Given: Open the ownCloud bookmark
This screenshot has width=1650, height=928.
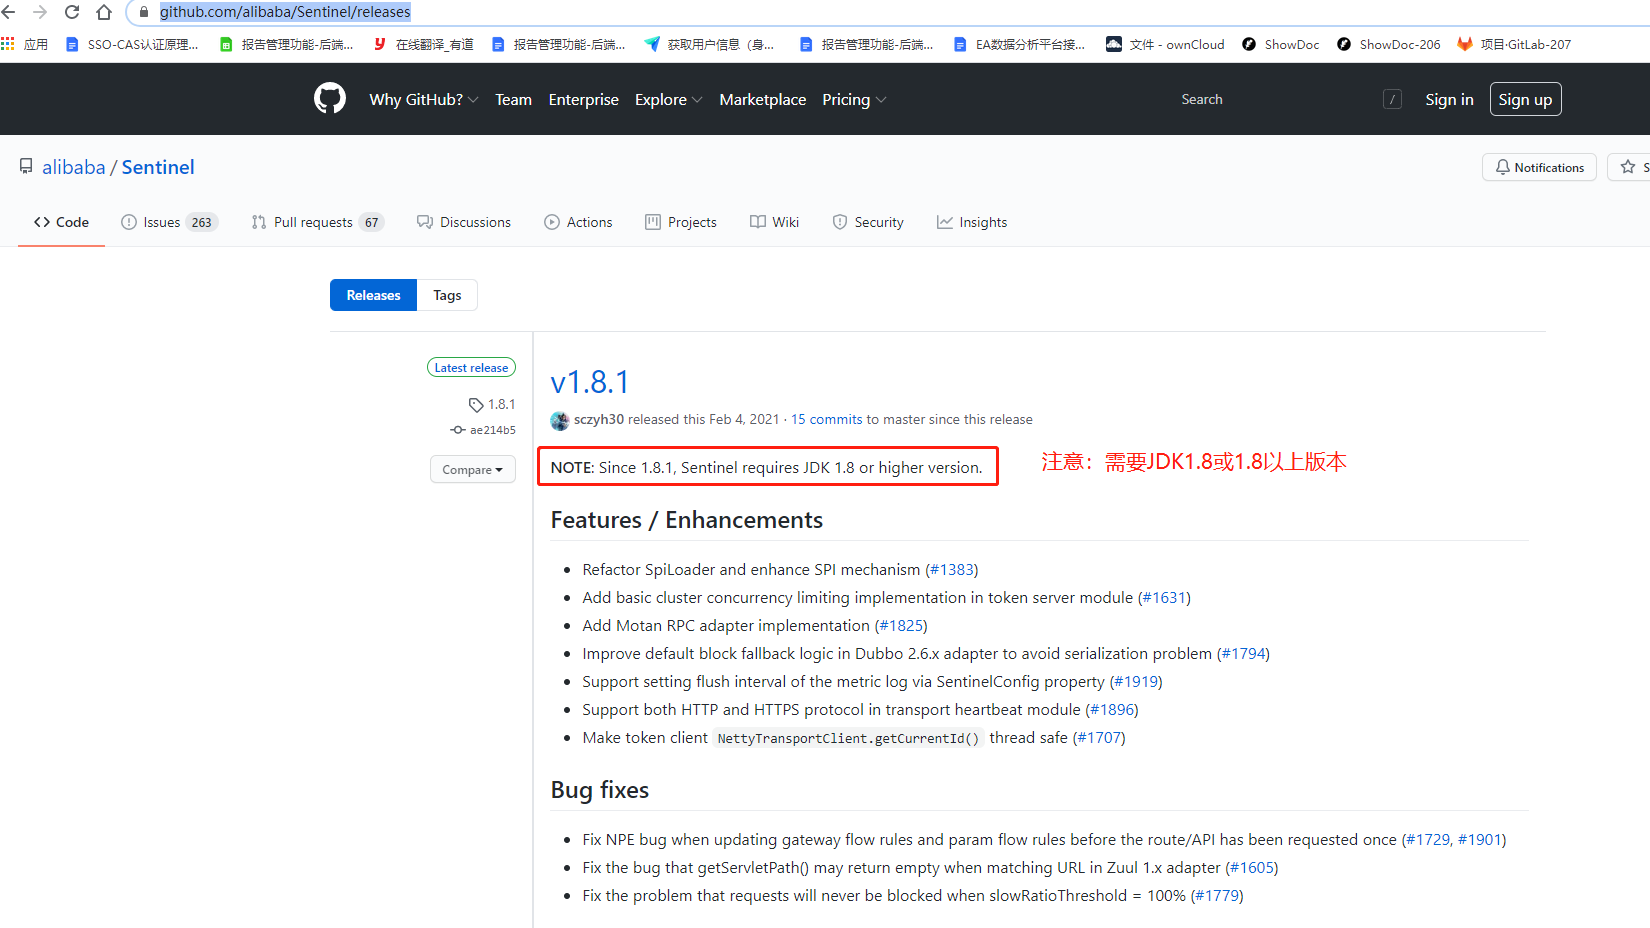Looking at the screenshot, I should pos(1165,44).
